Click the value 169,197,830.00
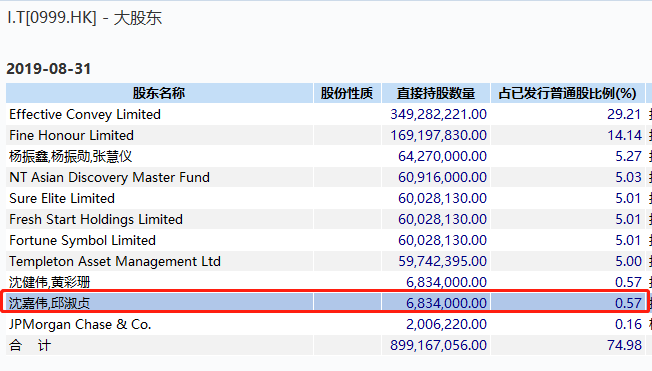Viewport: 652px width, 371px height. click(x=438, y=135)
